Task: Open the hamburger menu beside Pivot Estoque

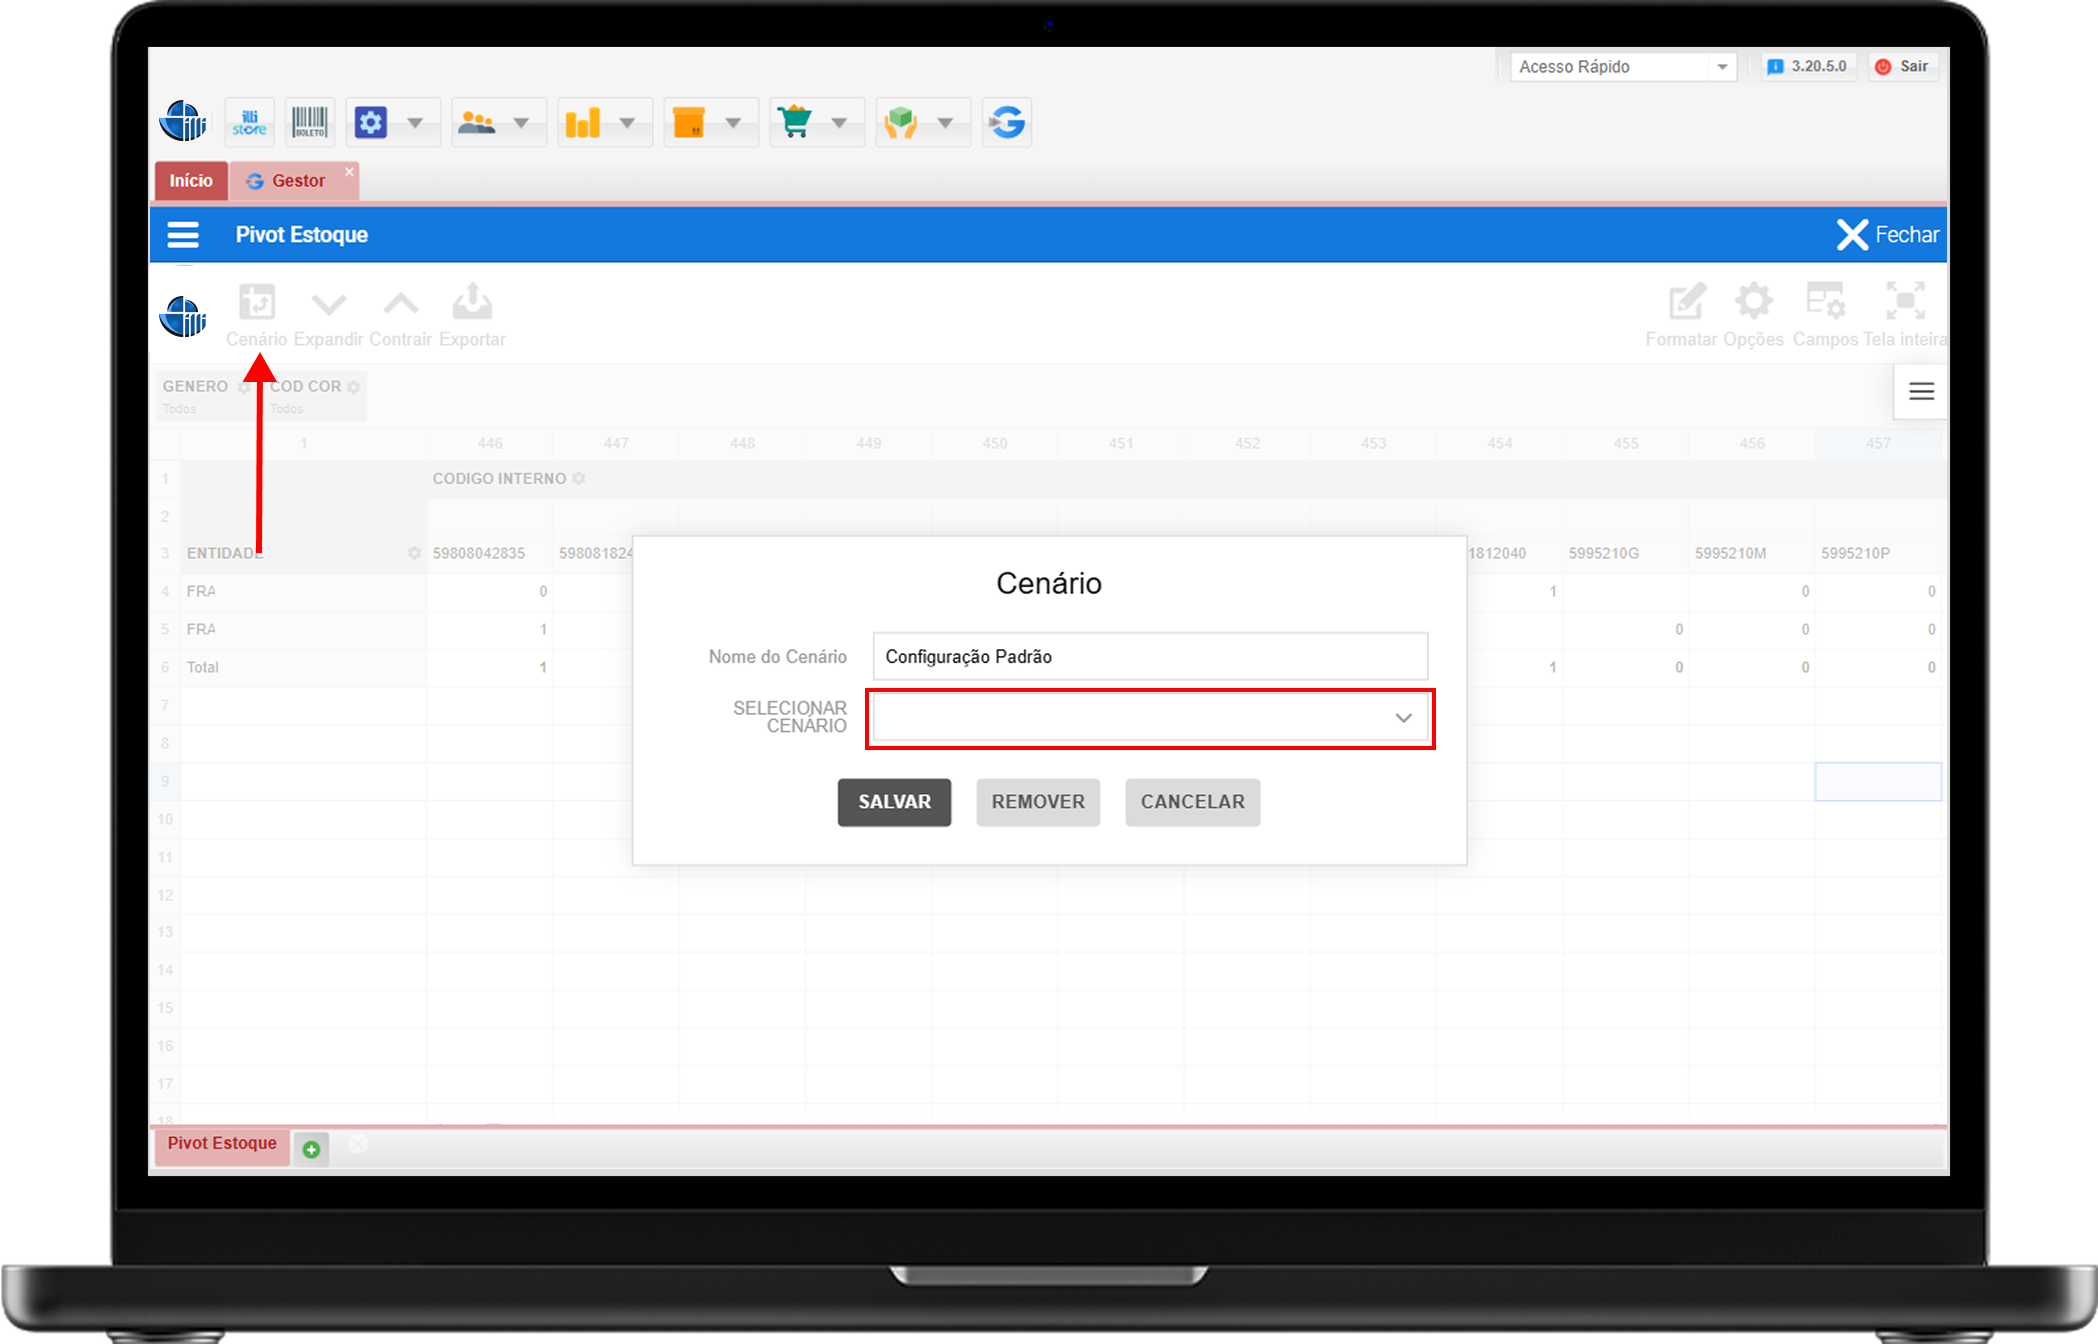Action: coord(183,235)
